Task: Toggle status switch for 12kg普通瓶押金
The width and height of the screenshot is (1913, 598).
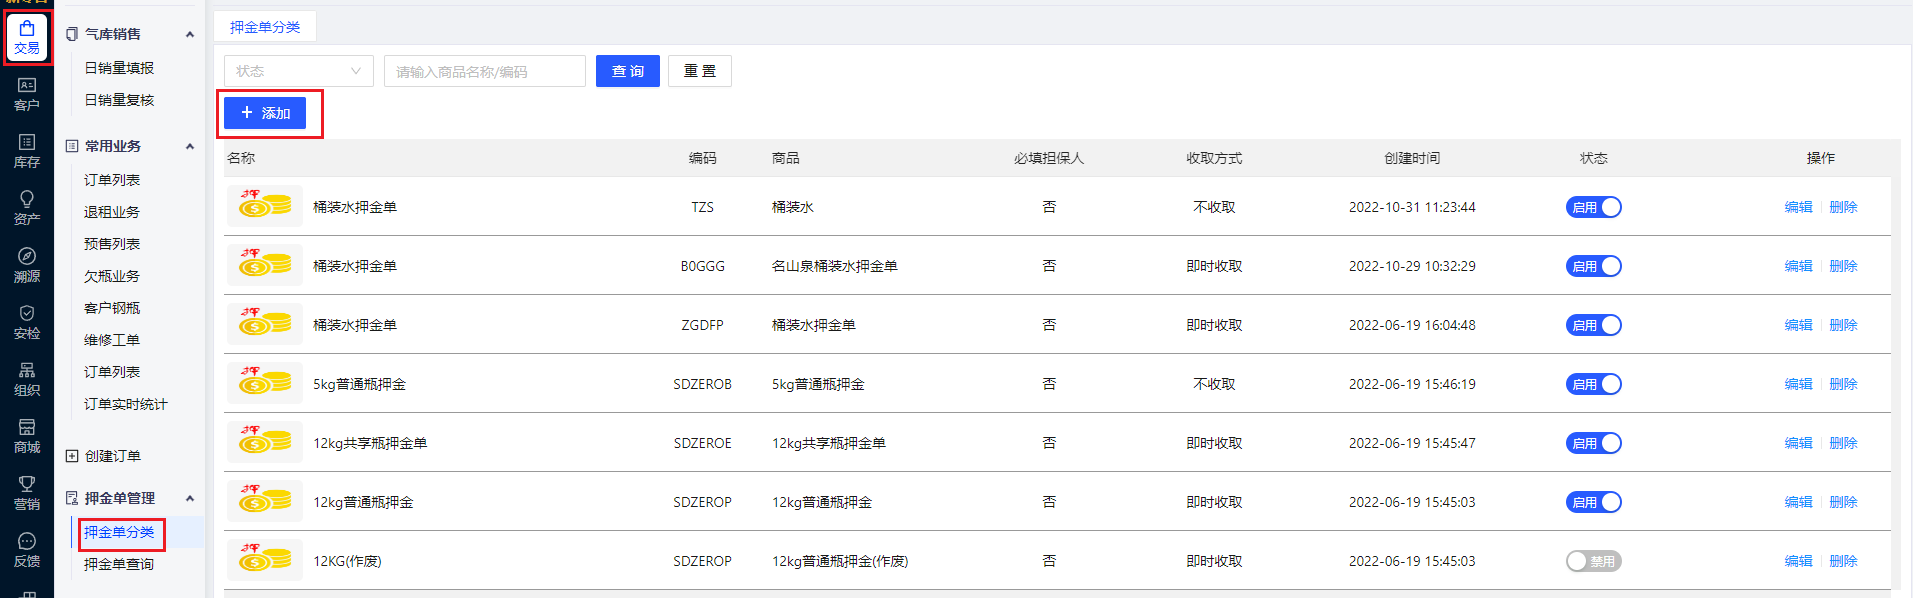Action: click(1593, 502)
